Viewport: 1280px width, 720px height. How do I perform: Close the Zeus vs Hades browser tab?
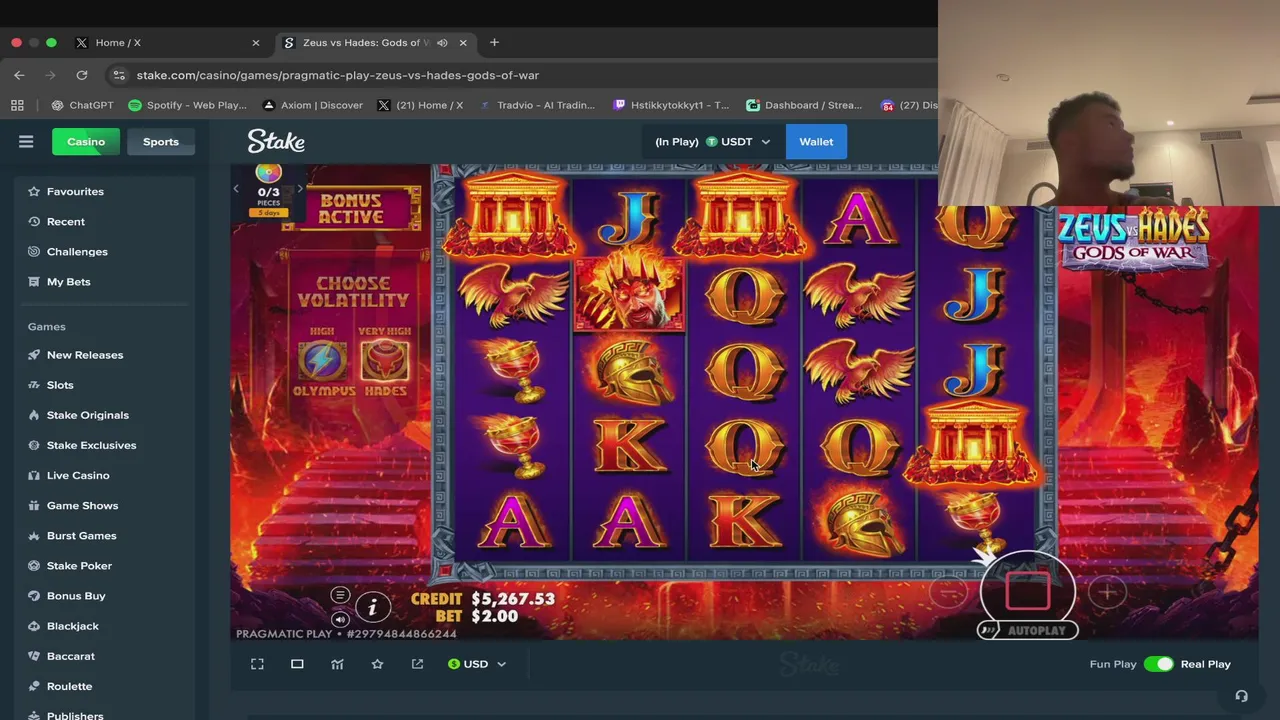point(463,43)
